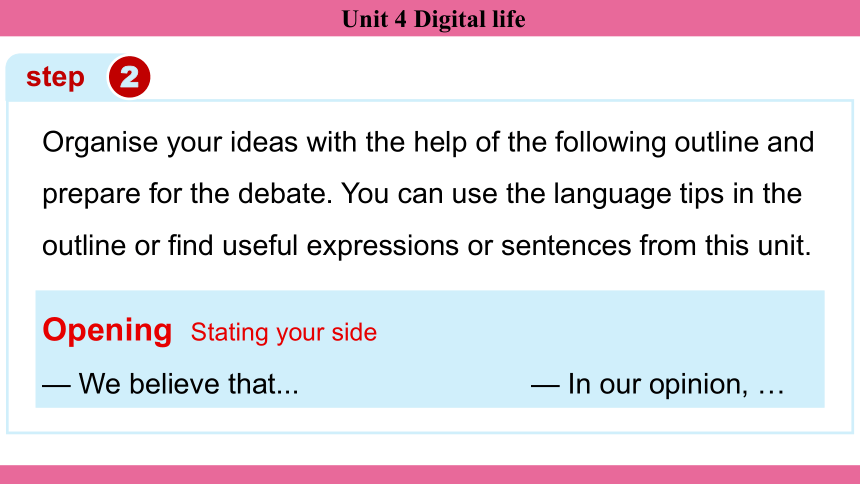Click the "Unit 4 Digital life" title
This screenshot has height=484, width=860.
tap(433, 19)
